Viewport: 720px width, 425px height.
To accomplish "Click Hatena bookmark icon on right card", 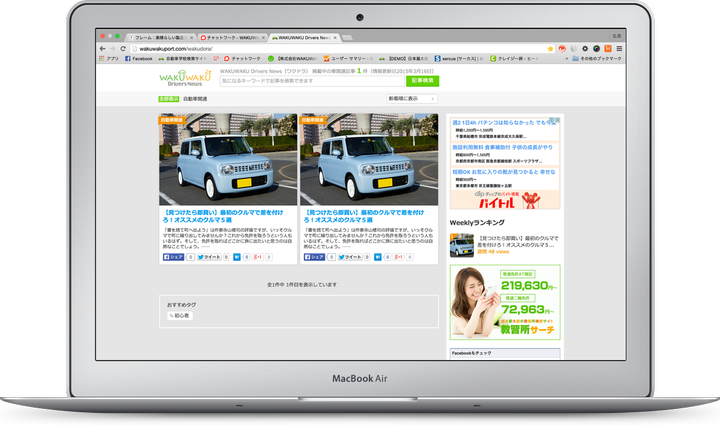I will click(377, 257).
